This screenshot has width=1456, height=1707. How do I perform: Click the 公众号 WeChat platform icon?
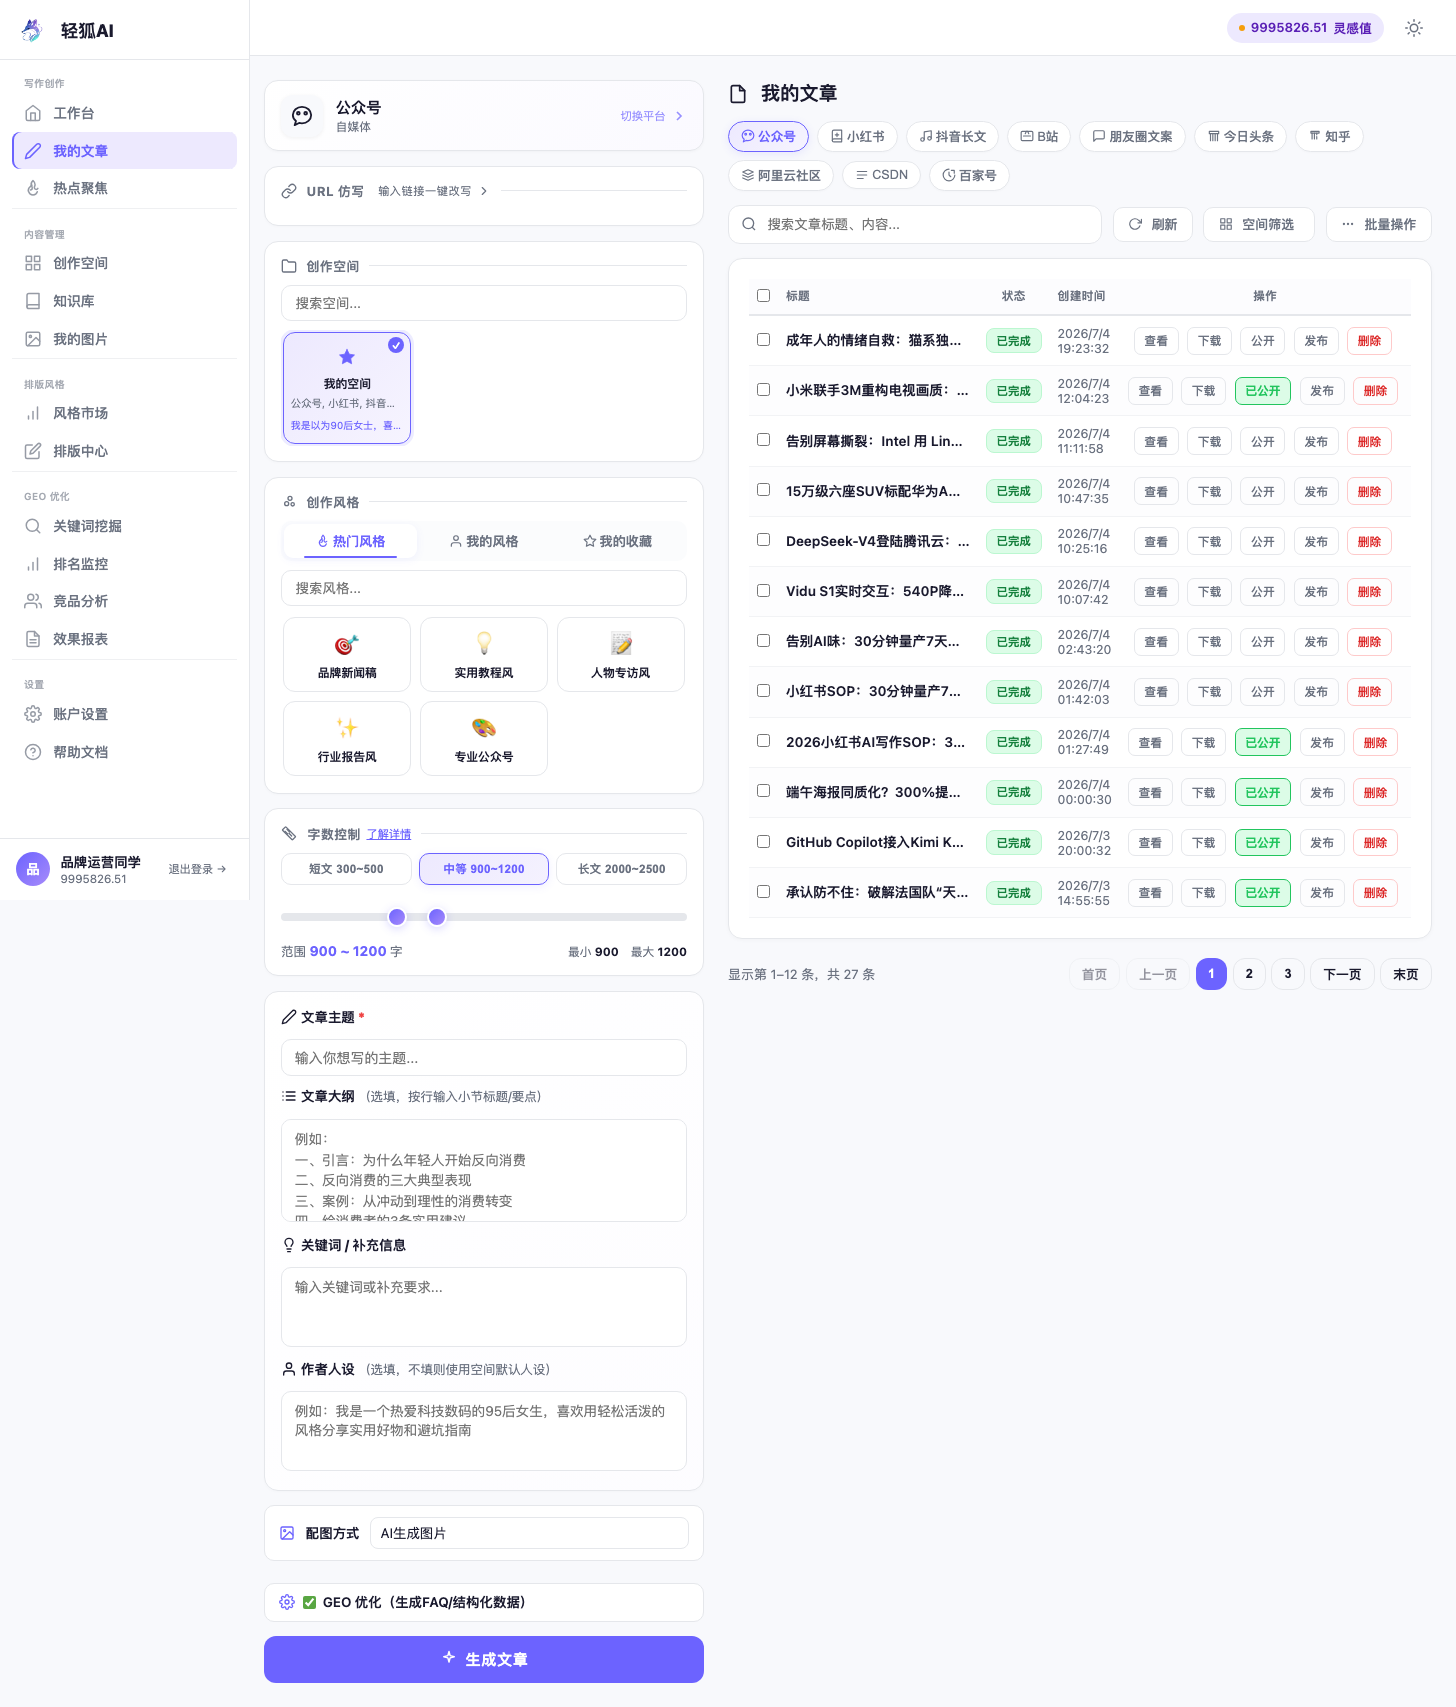302,116
